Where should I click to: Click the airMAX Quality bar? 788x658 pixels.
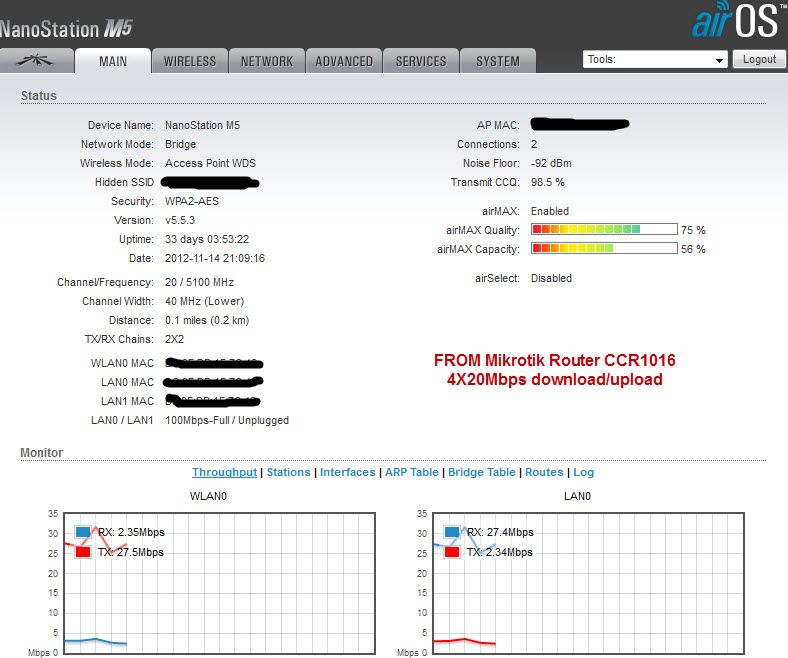coord(604,229)
